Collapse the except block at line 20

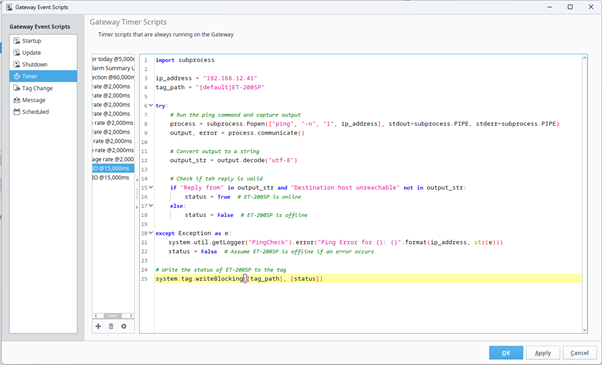(x=151, y=233)
